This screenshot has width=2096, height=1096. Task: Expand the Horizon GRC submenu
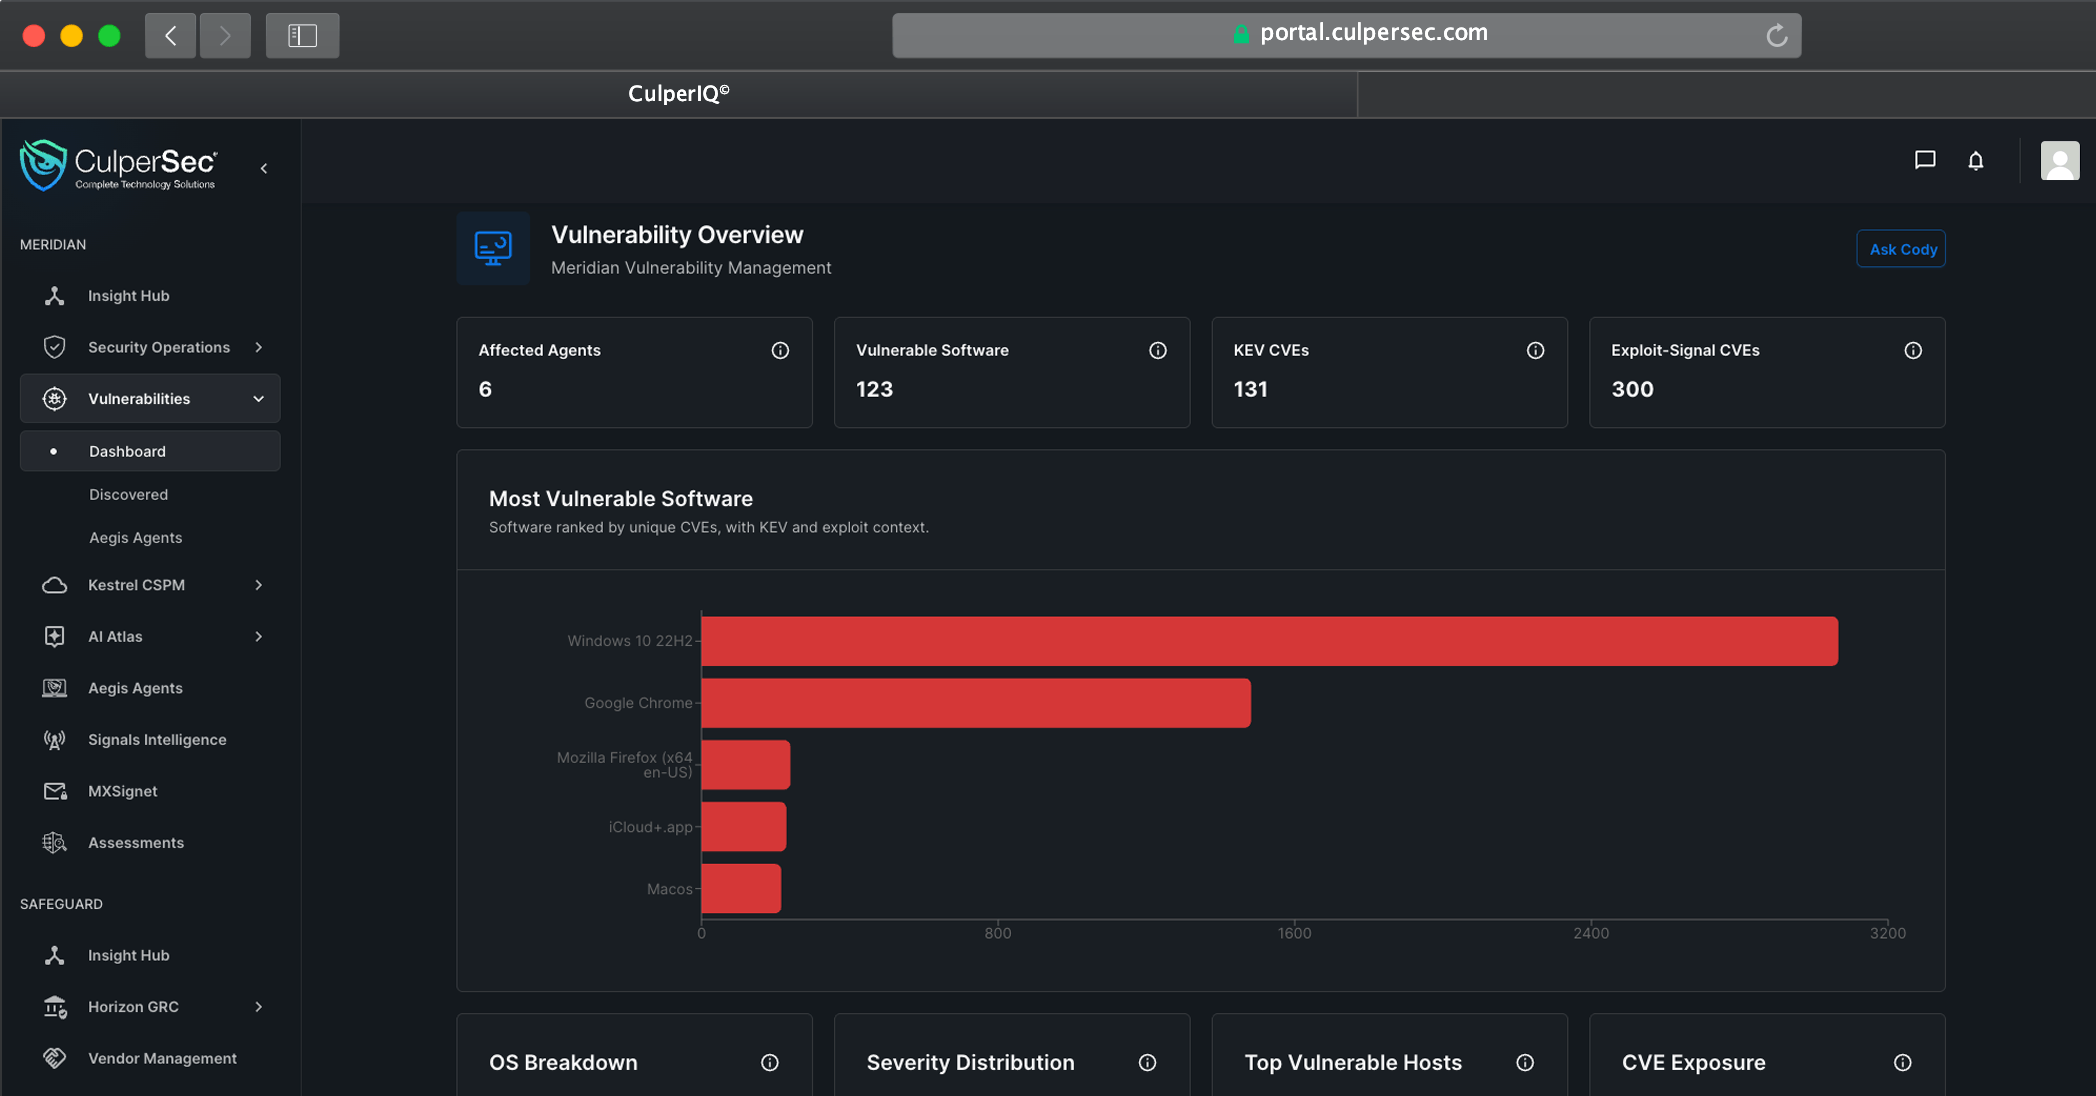click(259, 1007)
